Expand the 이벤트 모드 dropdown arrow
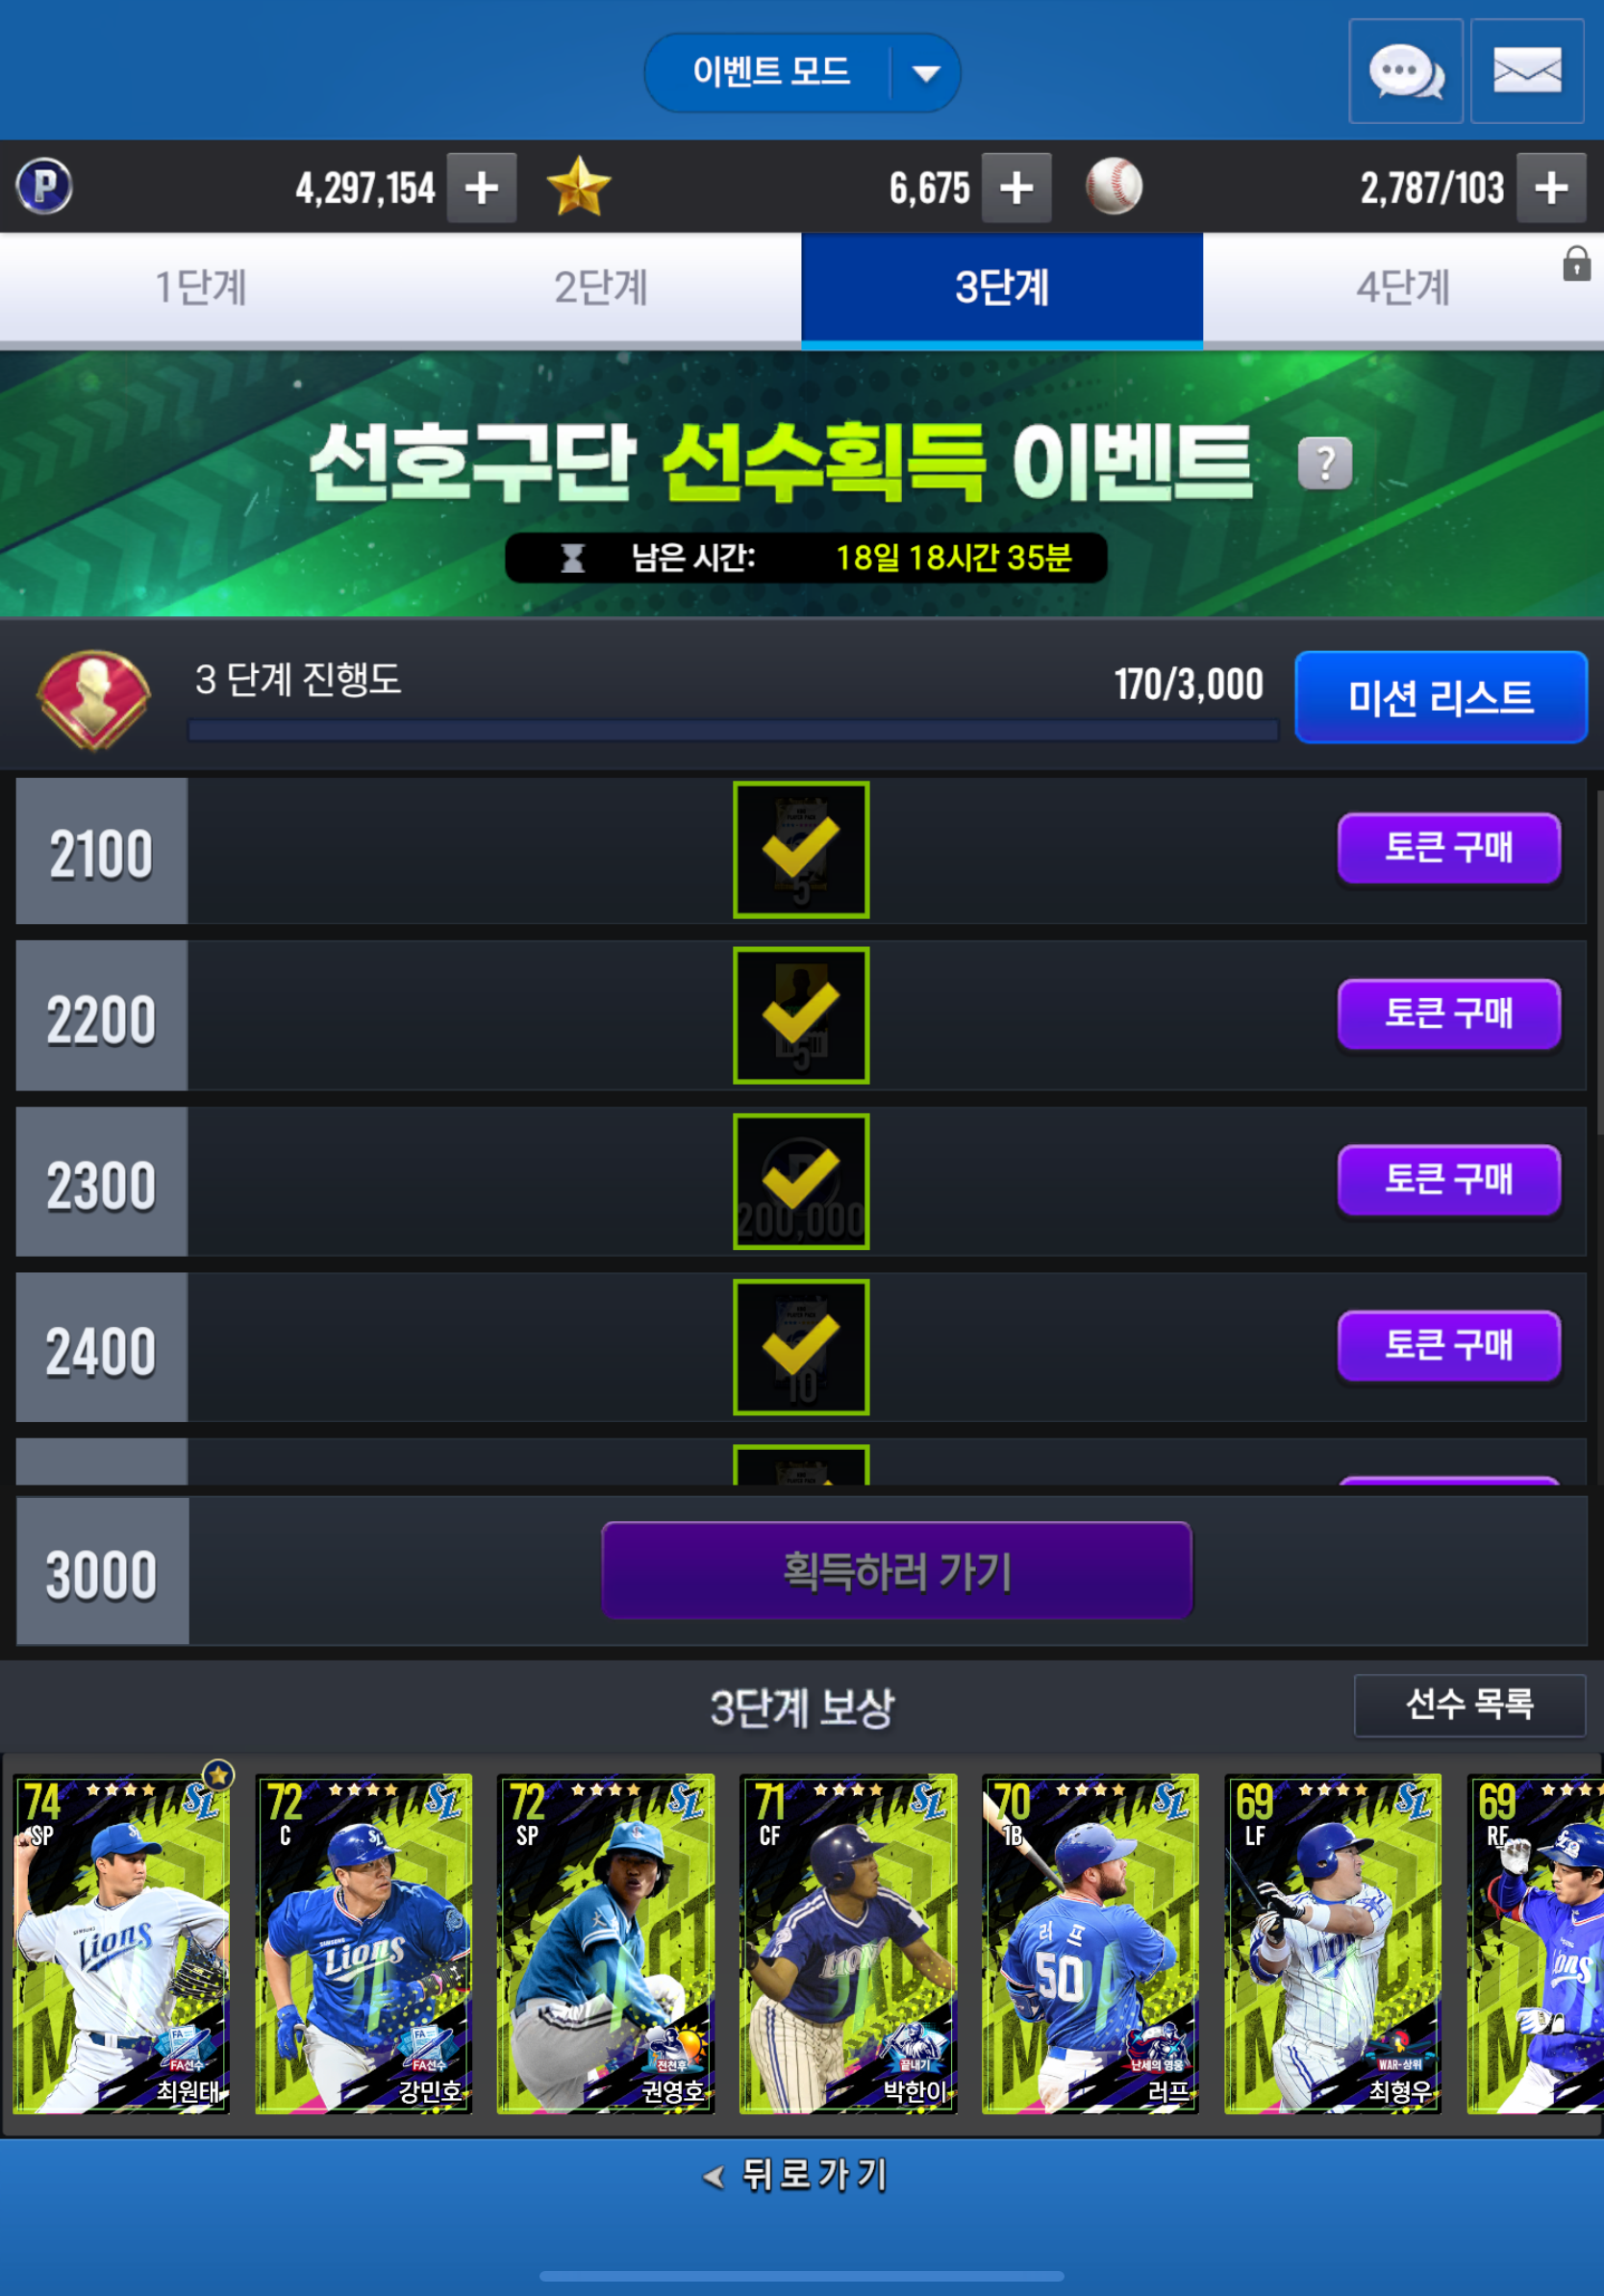The width and height of the screenshot is (1604, 2296). [926, 73]
